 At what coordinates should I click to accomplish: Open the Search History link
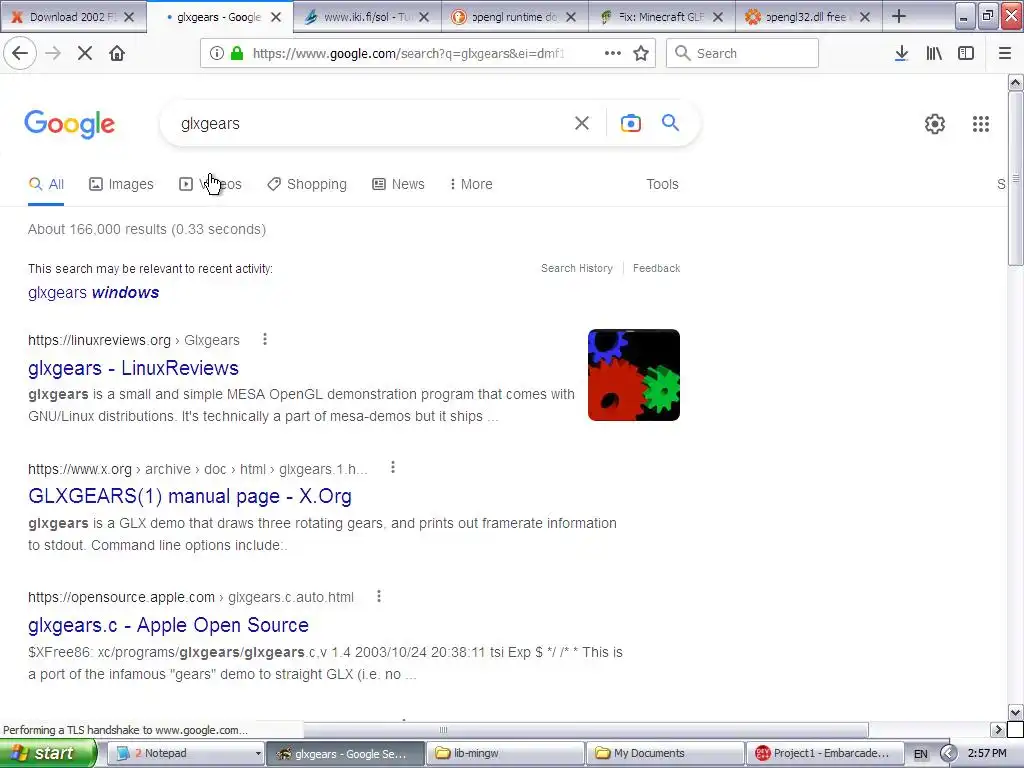tap(577, 268)
